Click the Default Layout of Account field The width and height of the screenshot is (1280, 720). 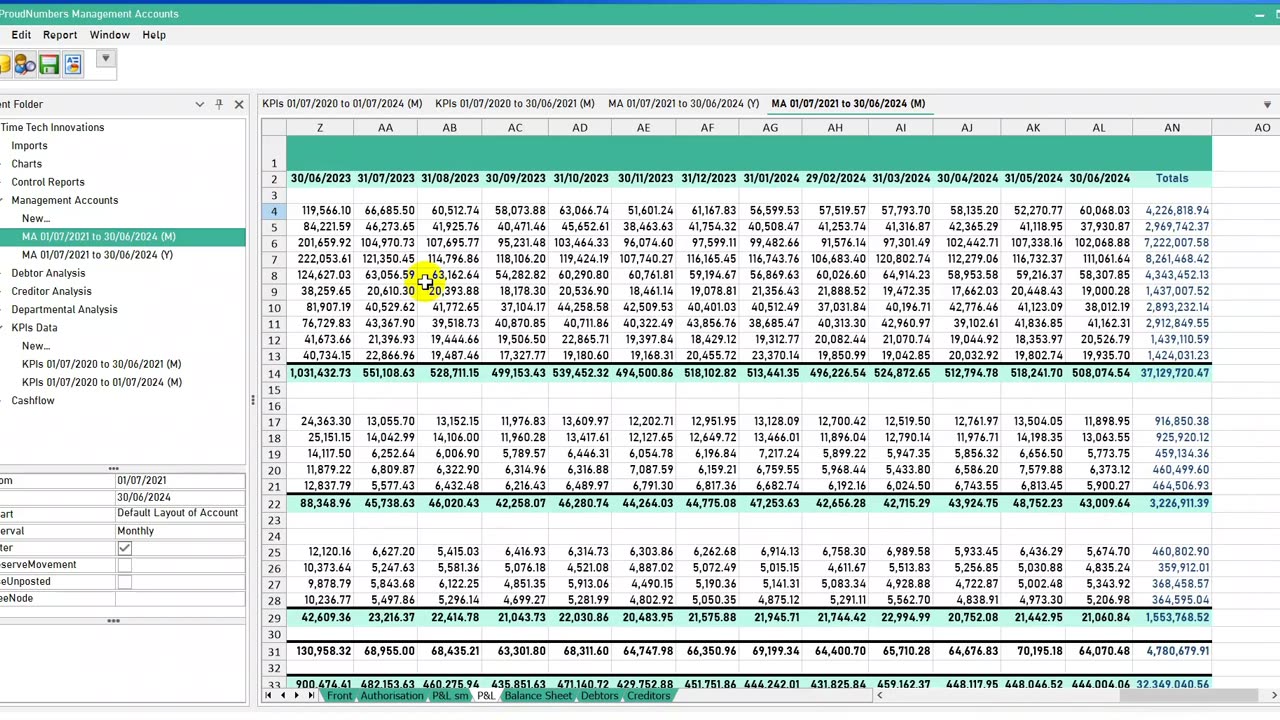point(180,513)
